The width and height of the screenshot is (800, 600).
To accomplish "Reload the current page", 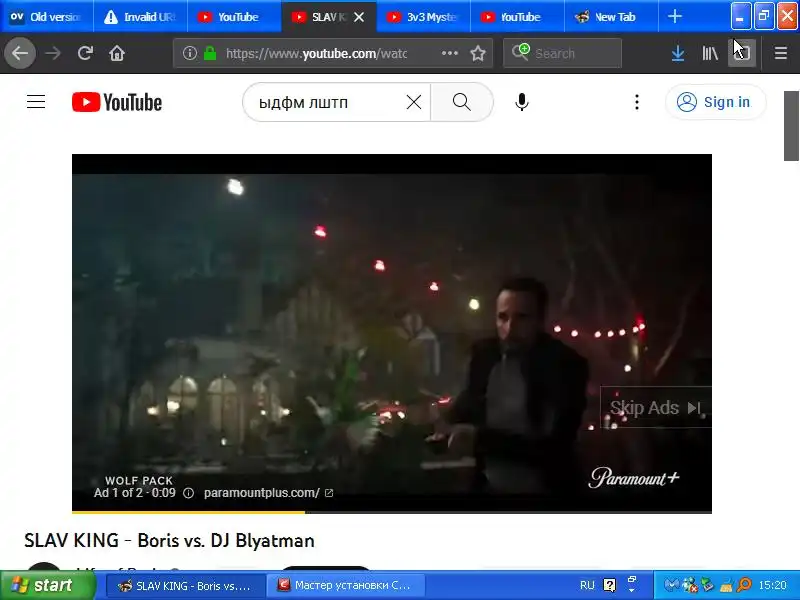I will pyautogui.click(x=85, y=53).
